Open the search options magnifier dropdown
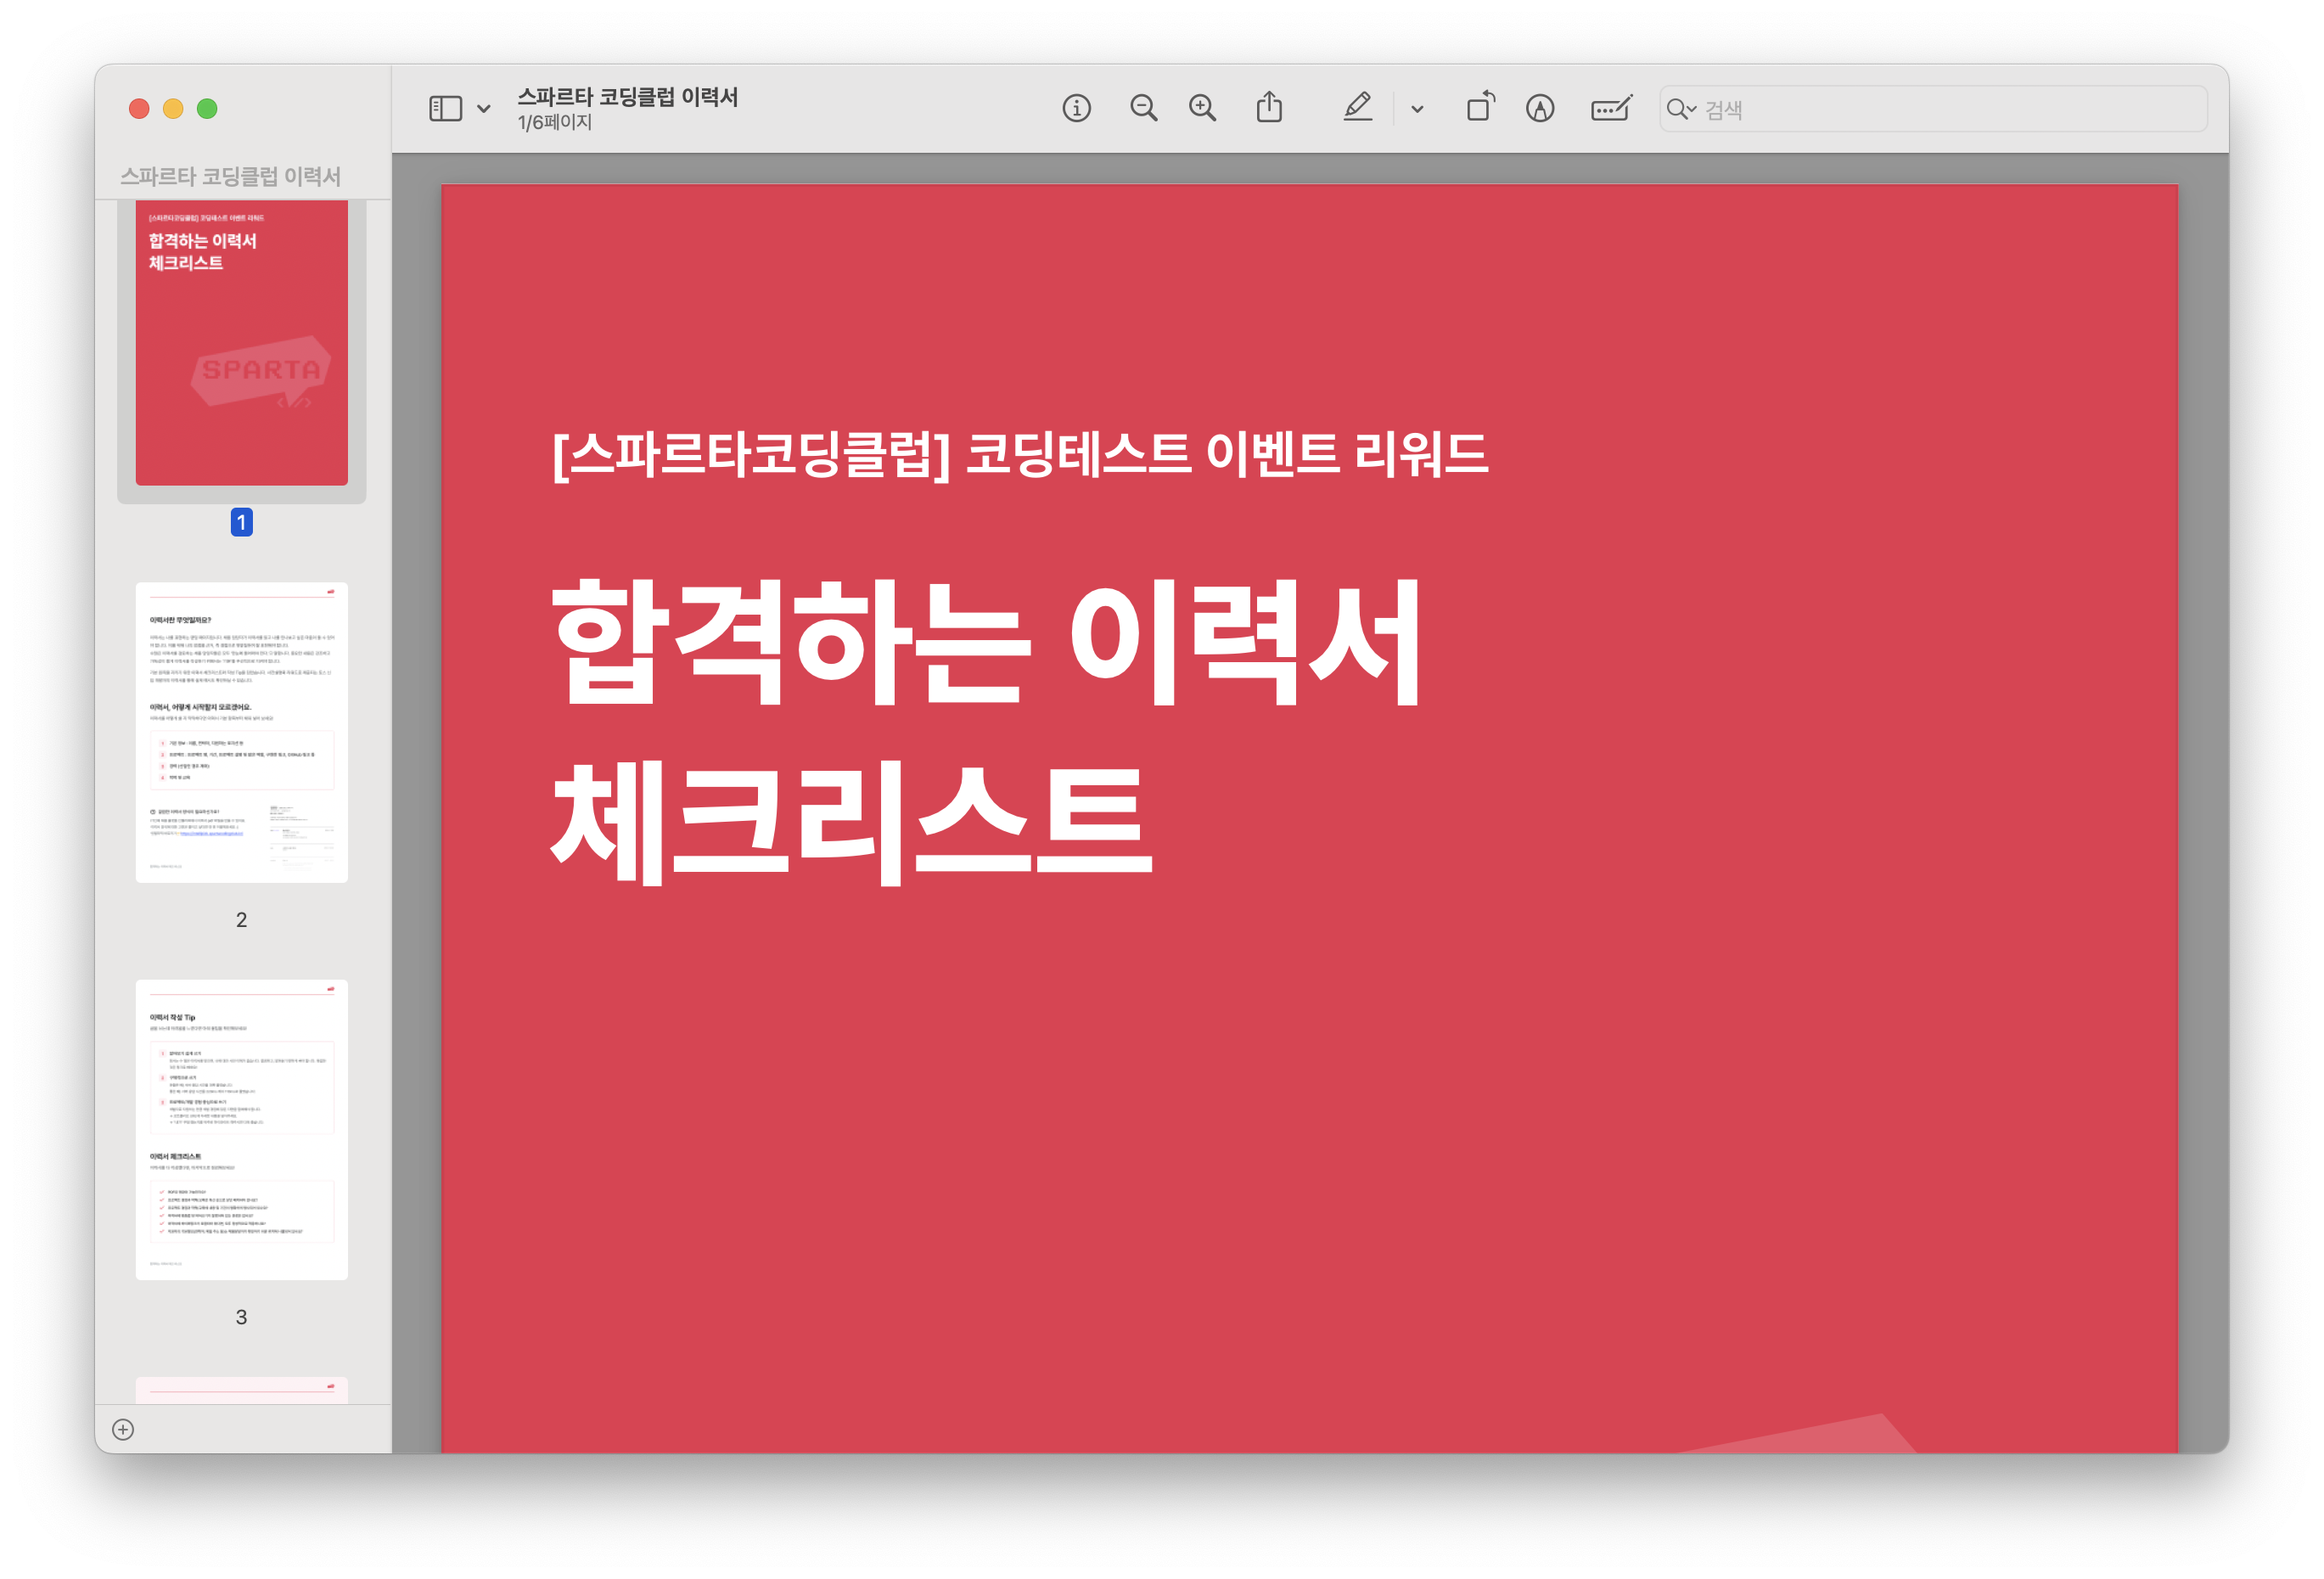 tap(1681, 109)
